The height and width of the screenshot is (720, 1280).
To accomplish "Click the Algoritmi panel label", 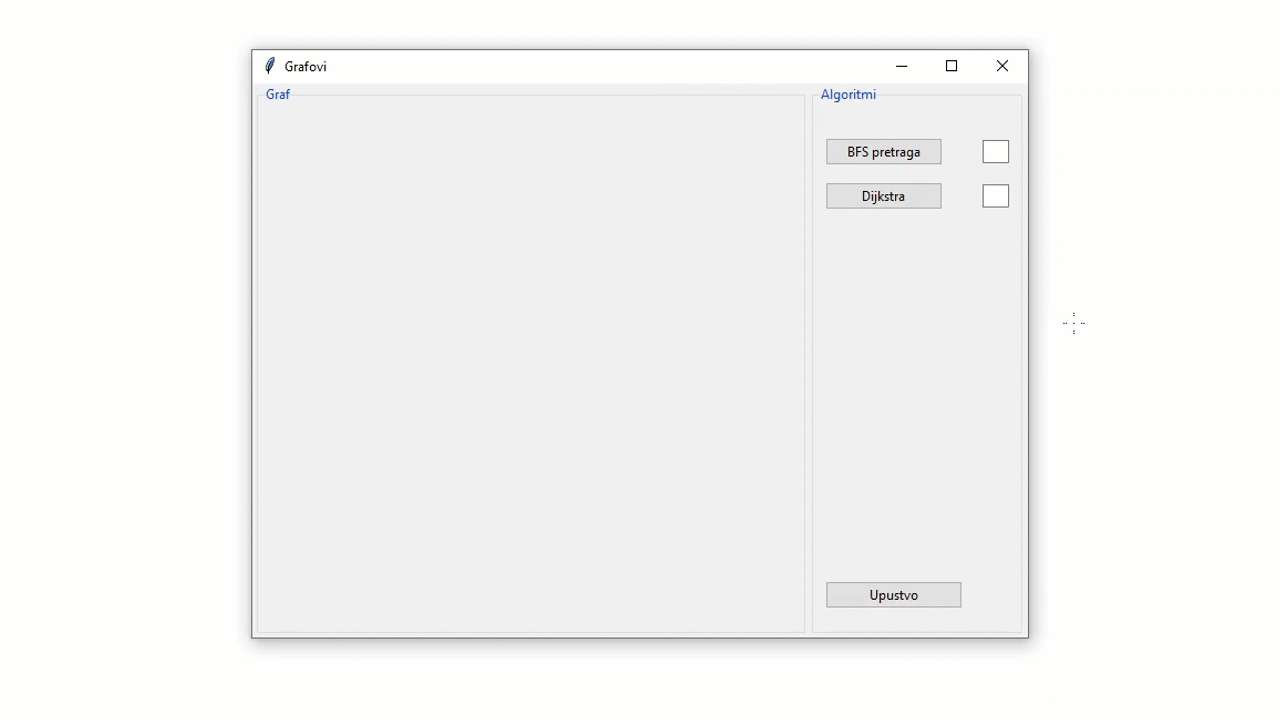I will point(848,94).
